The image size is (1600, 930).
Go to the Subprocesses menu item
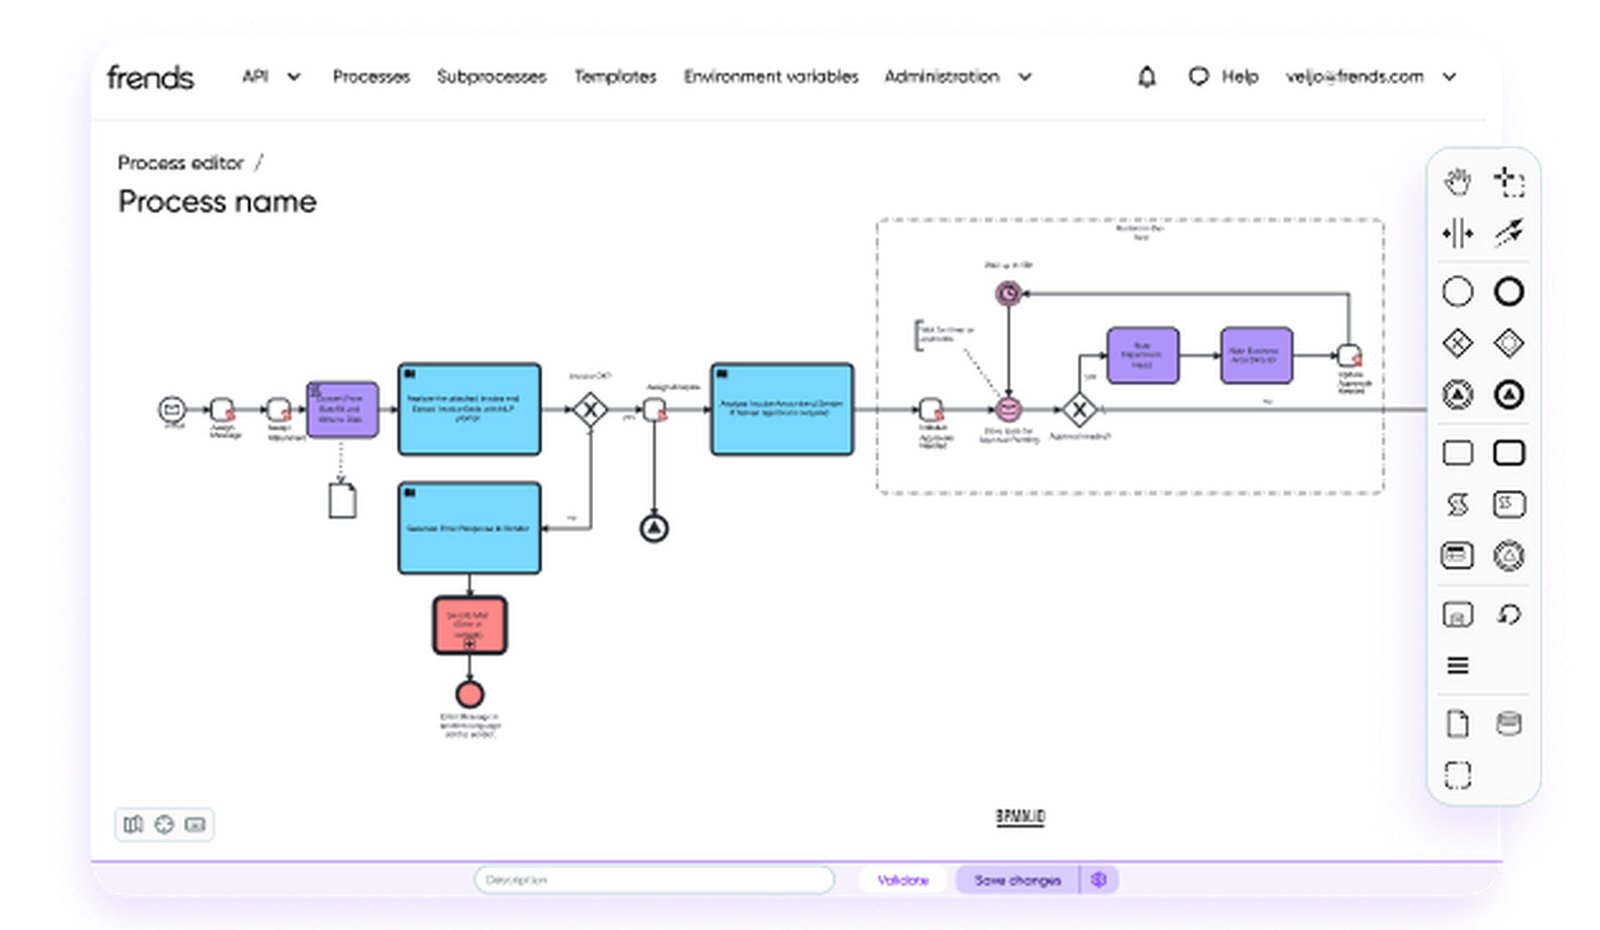[x=491, y=77]
